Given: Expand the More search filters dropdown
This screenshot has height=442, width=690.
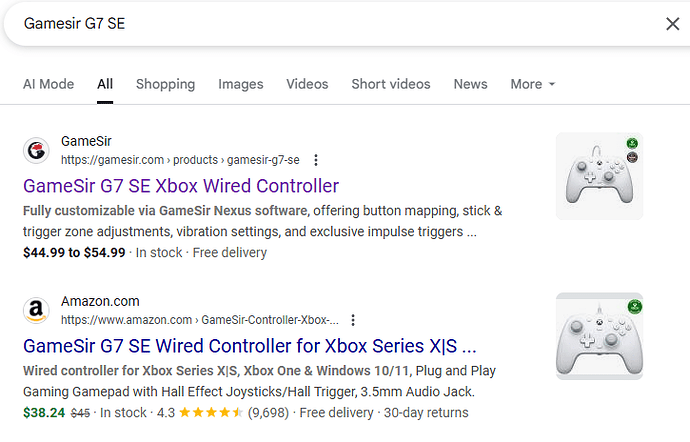Looking at the screenshot, I should [532, 84].
